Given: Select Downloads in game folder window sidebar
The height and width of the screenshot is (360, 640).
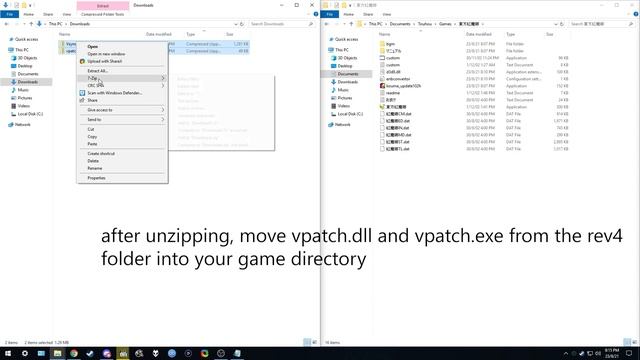Looking at the screenshot, I should click(x=348, y=82).
